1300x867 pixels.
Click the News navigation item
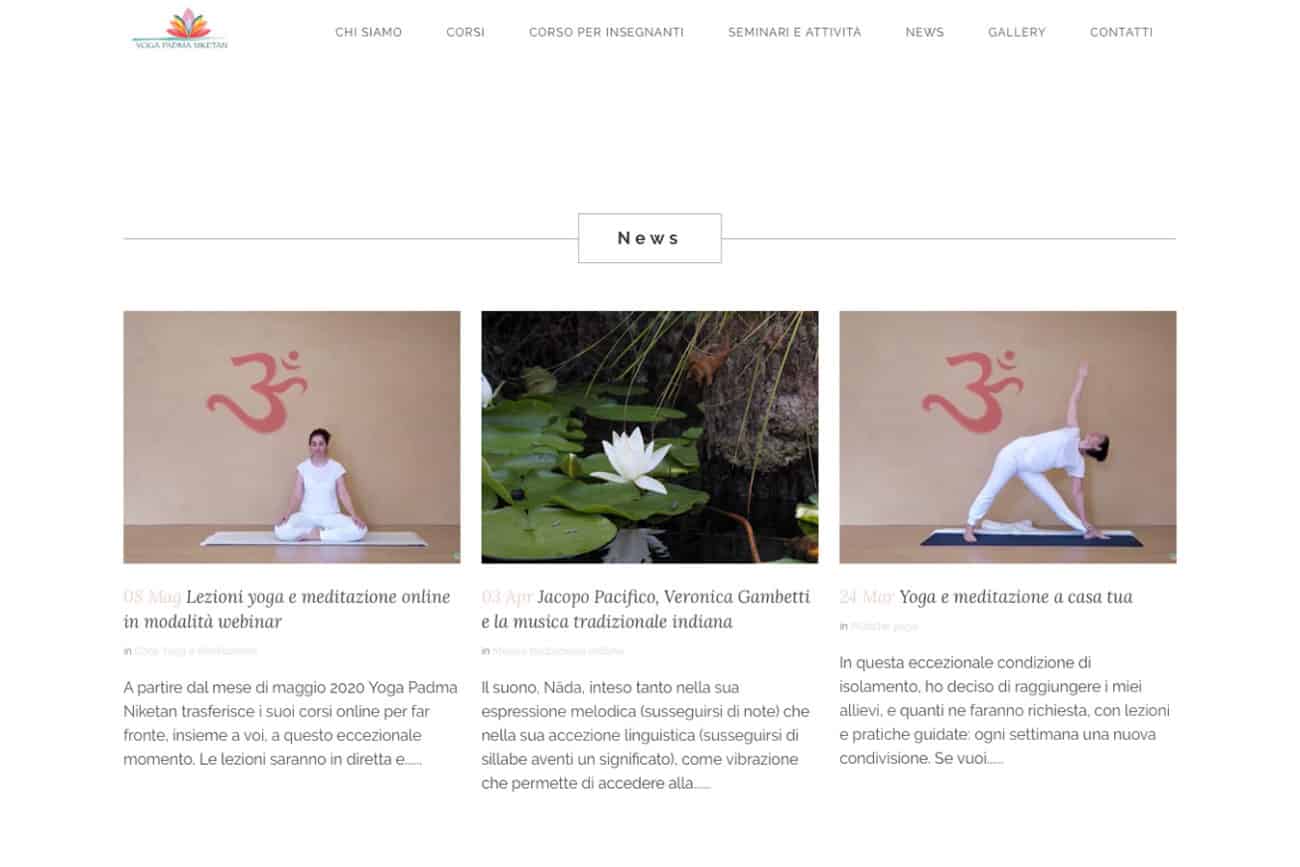click(924, 32)
